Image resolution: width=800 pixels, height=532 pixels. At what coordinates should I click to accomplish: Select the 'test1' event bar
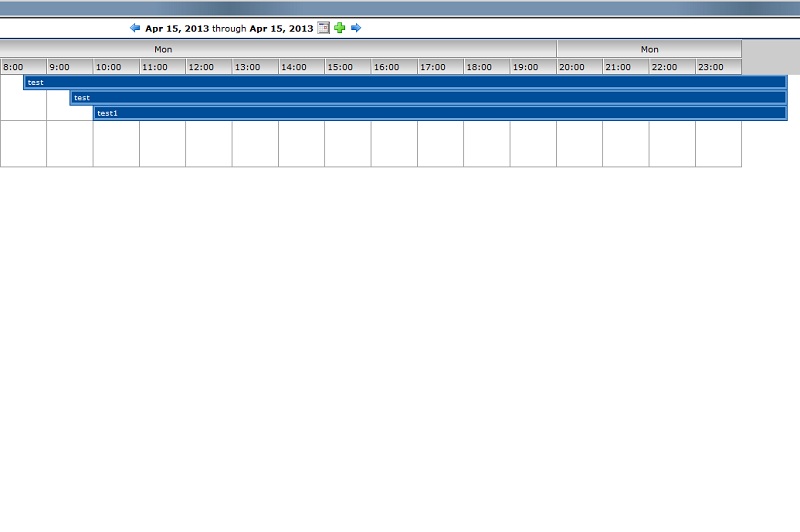coord(440,113)
